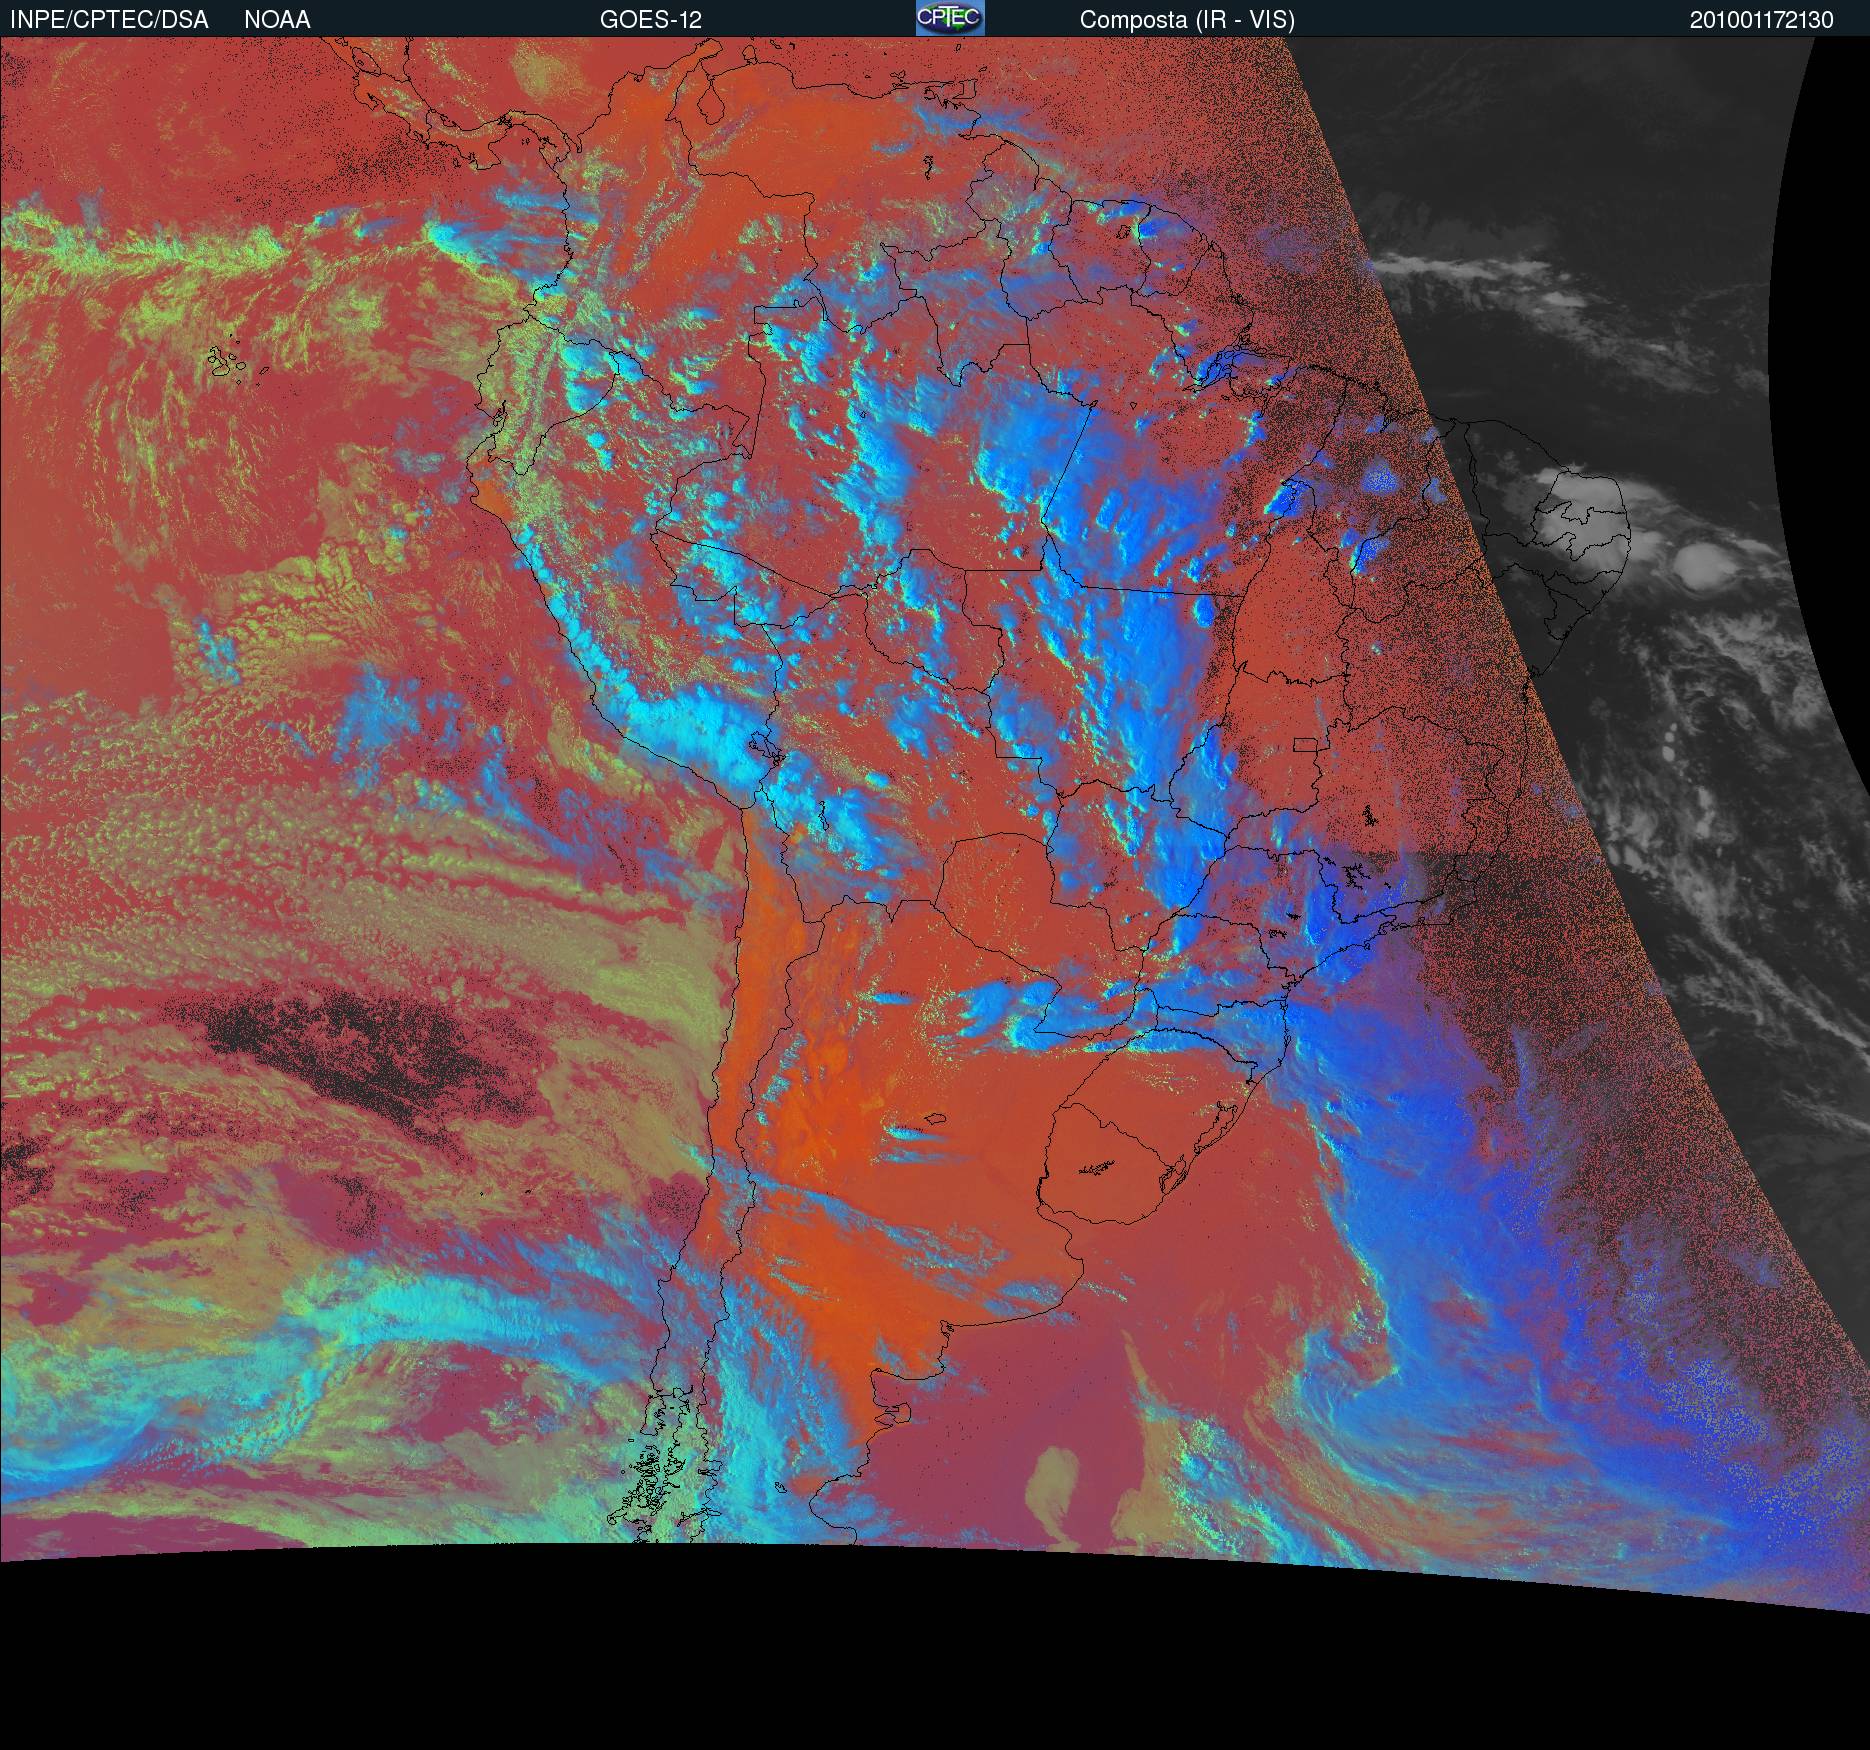Select the 201001172130 timestamp
Image resolution: width=1870 pixels, height=1750 pixels.
click(1762, 20)
